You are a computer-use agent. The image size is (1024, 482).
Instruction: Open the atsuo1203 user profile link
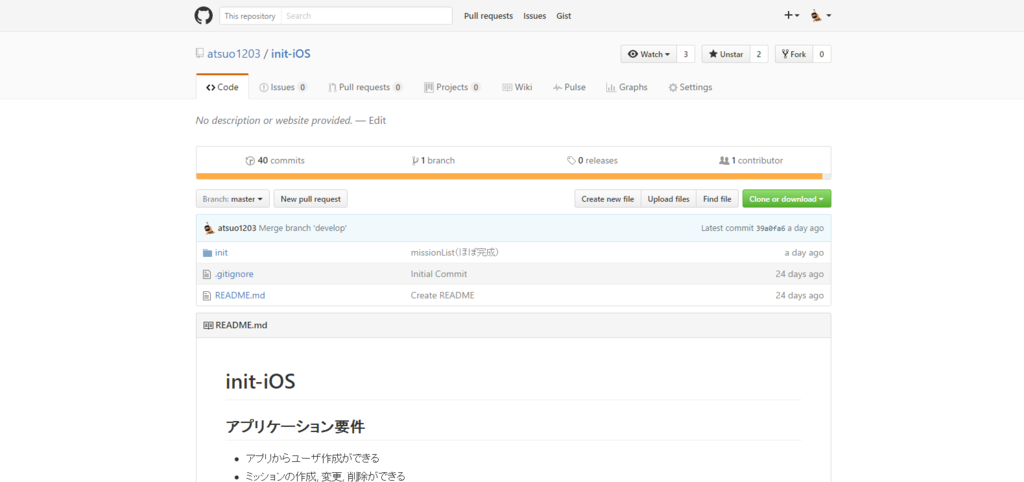point(234,54)
